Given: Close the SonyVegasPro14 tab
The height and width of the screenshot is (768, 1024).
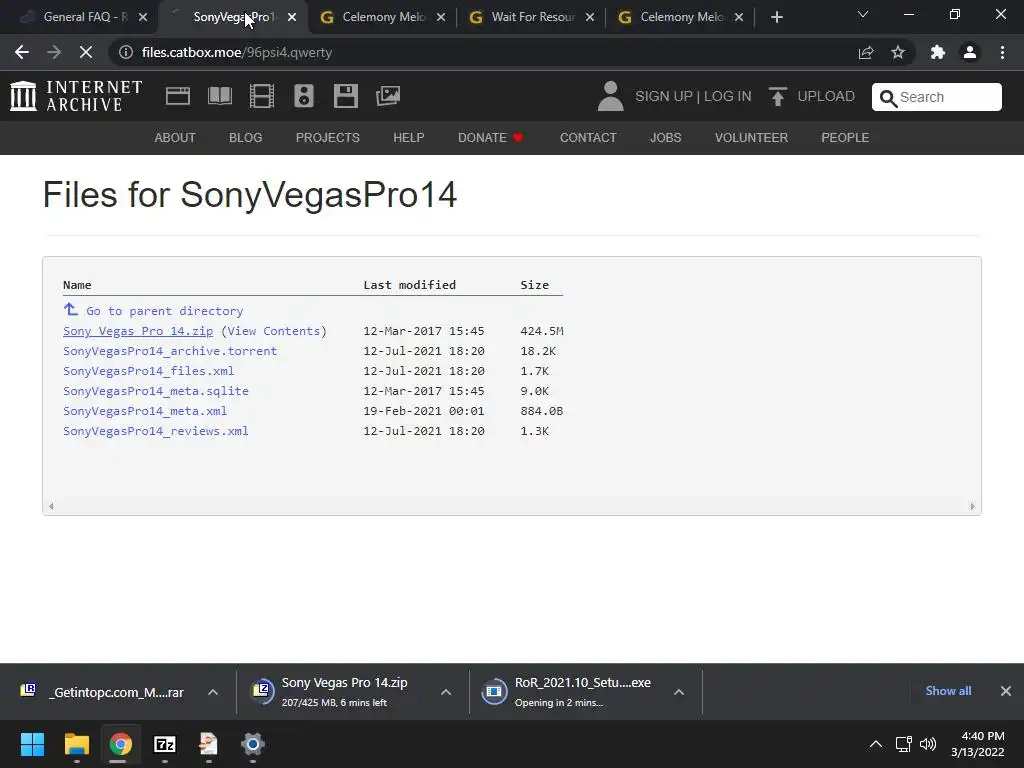Looking at the screenshot, I should 292,17.
